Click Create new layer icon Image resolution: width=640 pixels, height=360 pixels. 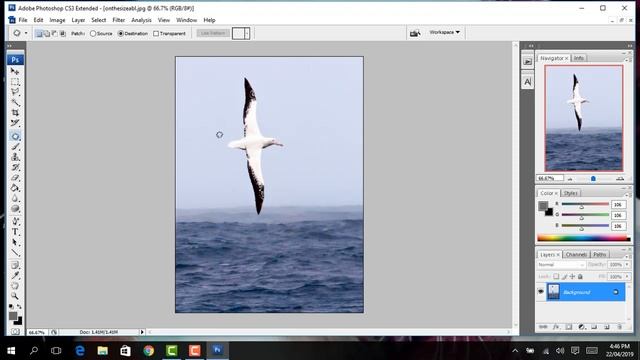[607, 327]
